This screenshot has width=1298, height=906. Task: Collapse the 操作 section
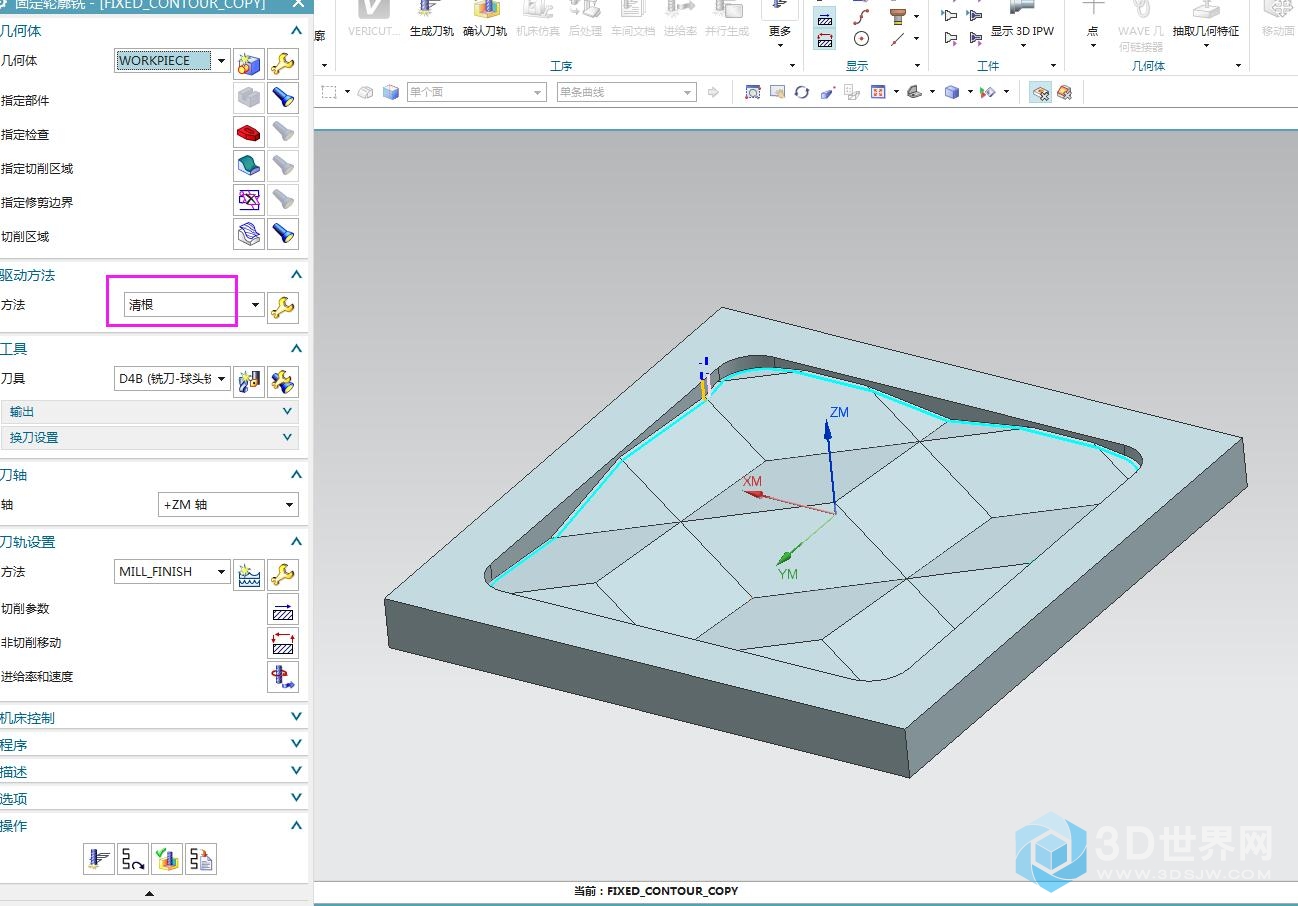click(296, 825)
